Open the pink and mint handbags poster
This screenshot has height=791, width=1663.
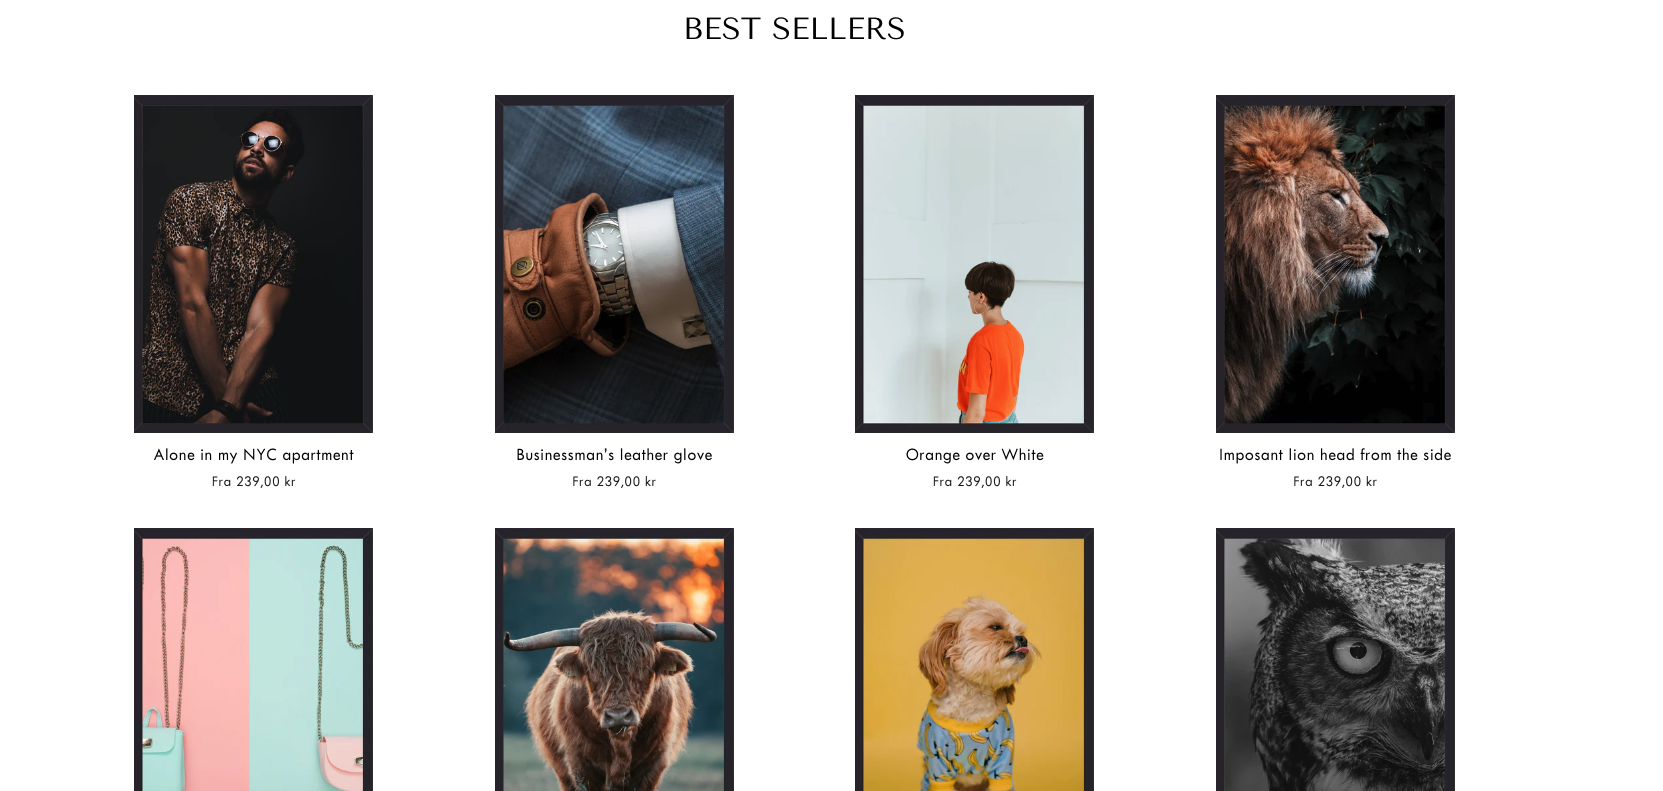(253, 660)
